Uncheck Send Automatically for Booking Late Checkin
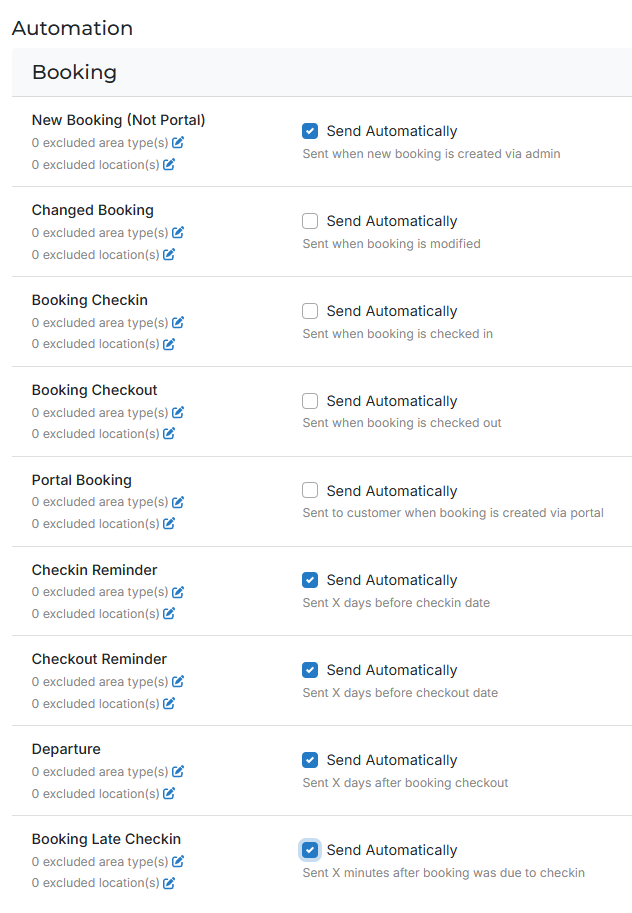The height and width of the screenshot is (913, 632). click(x=310, y=850)
